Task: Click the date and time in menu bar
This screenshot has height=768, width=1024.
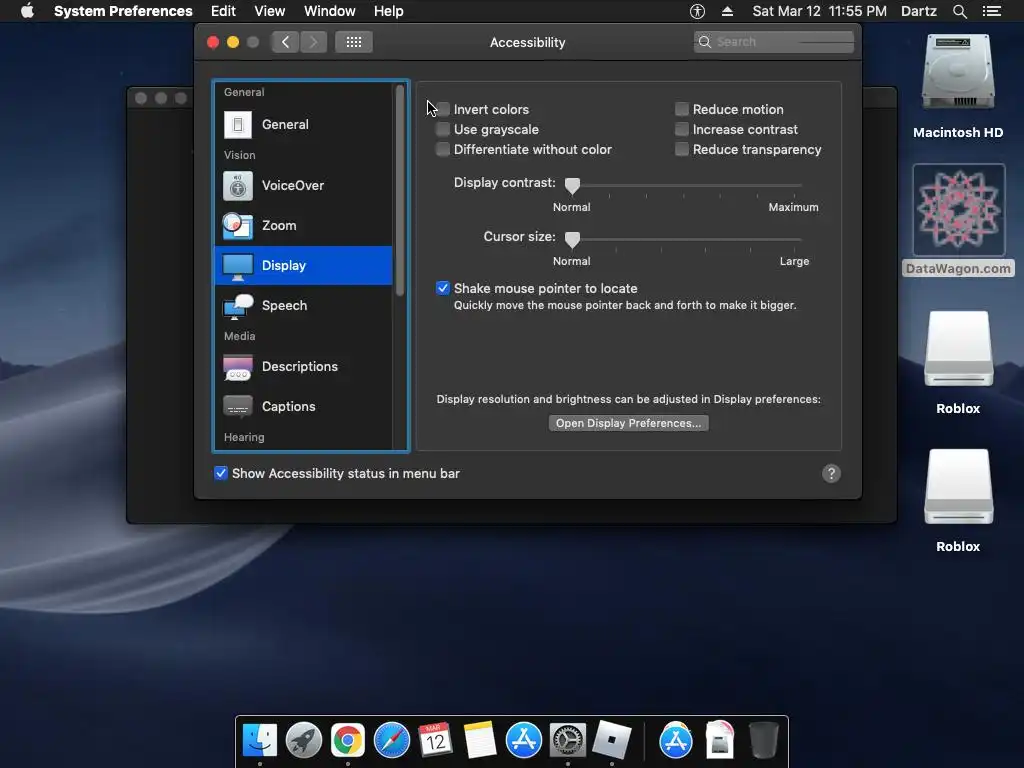Action: click(x=820, y=11)
